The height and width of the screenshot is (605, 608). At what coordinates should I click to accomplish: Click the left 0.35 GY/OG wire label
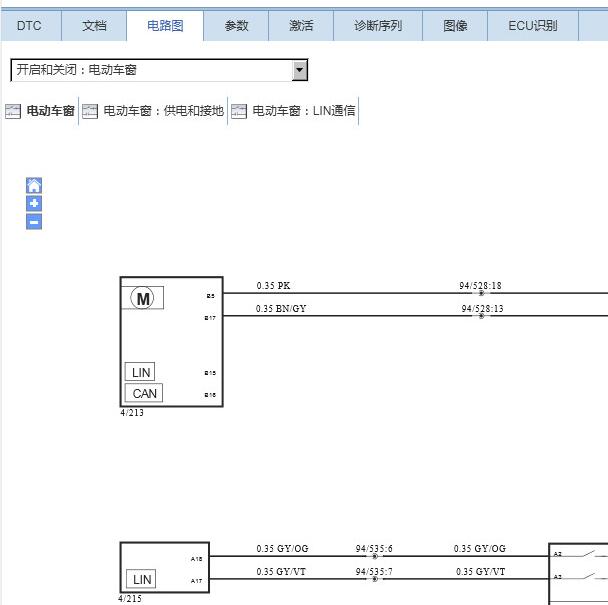[x=282, y=549]
